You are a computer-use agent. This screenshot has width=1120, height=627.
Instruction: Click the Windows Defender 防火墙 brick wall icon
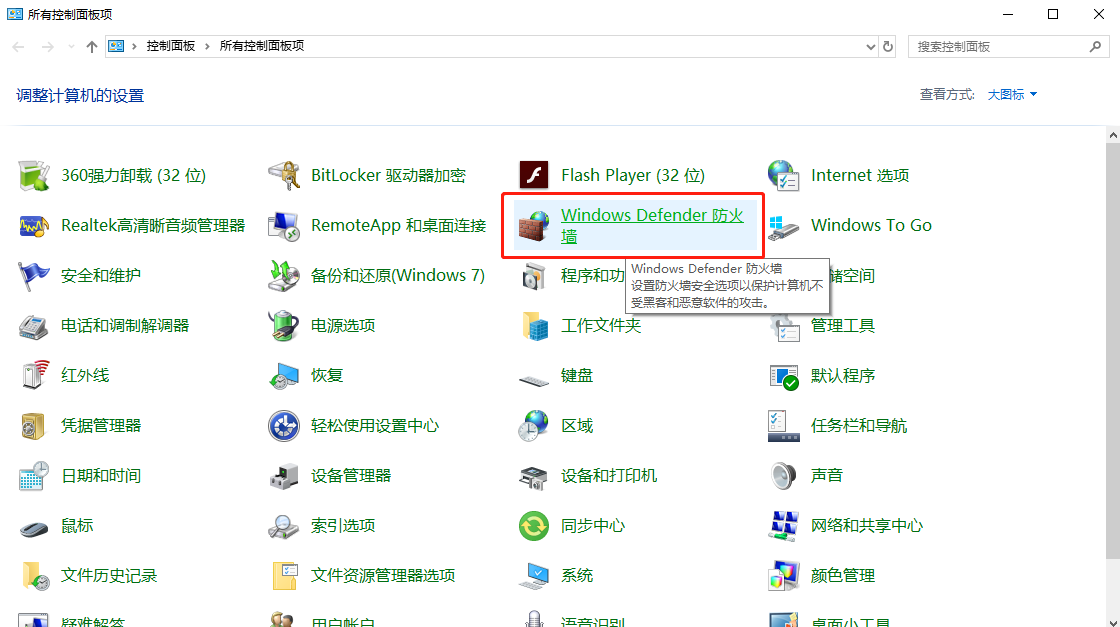coord(534,226)
